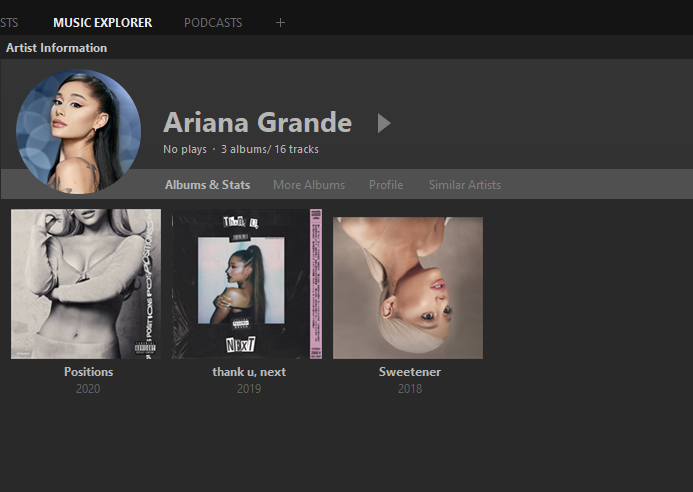
Task: Click the "3 albums/ 16 tracks" text
Action: 270,149
